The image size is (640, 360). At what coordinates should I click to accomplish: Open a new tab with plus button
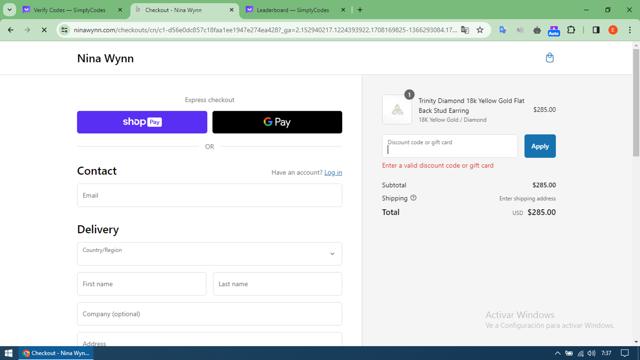[x=360, y=10]
